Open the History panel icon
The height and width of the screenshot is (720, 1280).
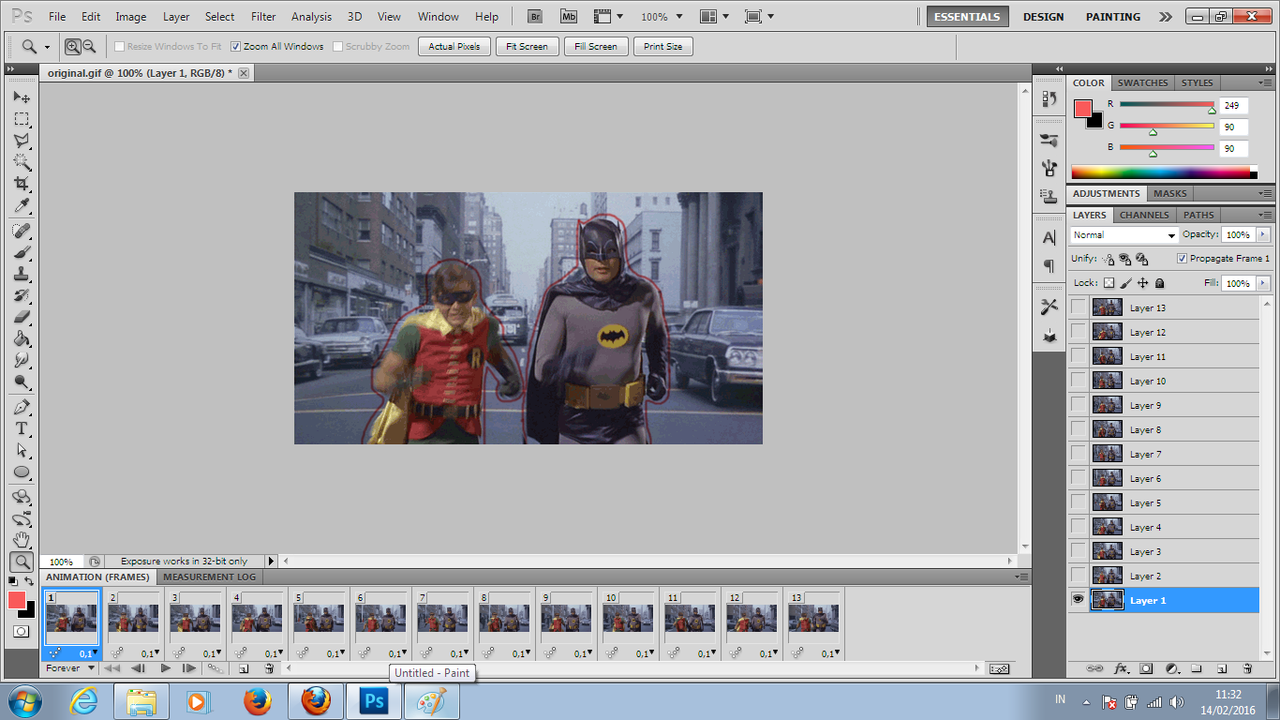point(1049,98)
